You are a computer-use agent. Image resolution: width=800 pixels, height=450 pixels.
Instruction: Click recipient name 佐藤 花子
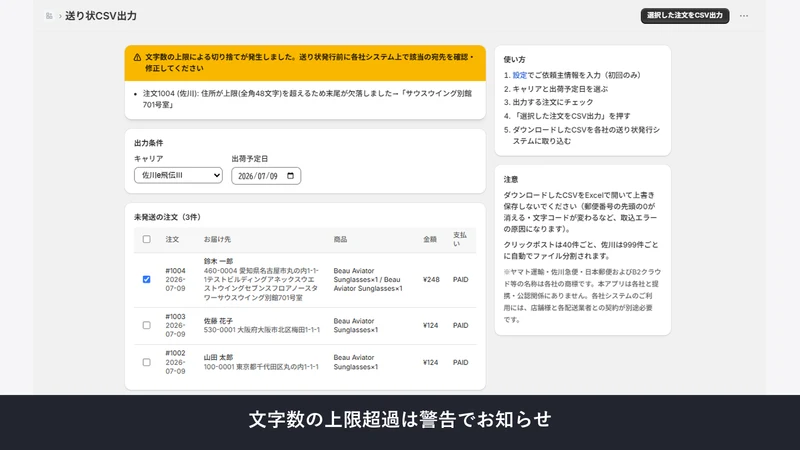coord(218,321)
